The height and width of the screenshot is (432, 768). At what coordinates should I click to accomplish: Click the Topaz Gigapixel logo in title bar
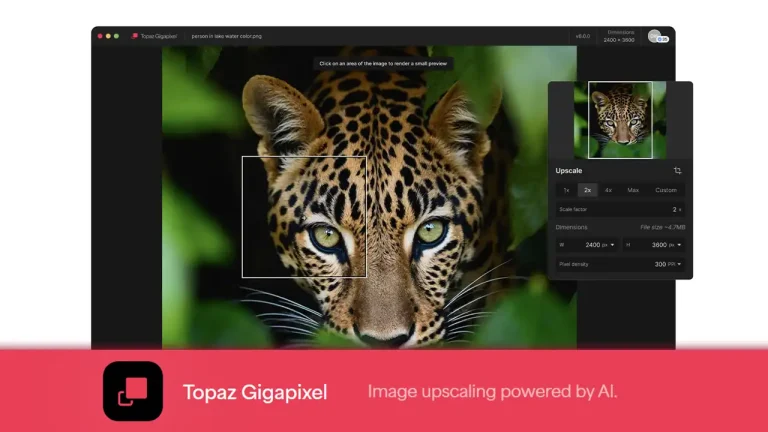click(x=134, y=36)
